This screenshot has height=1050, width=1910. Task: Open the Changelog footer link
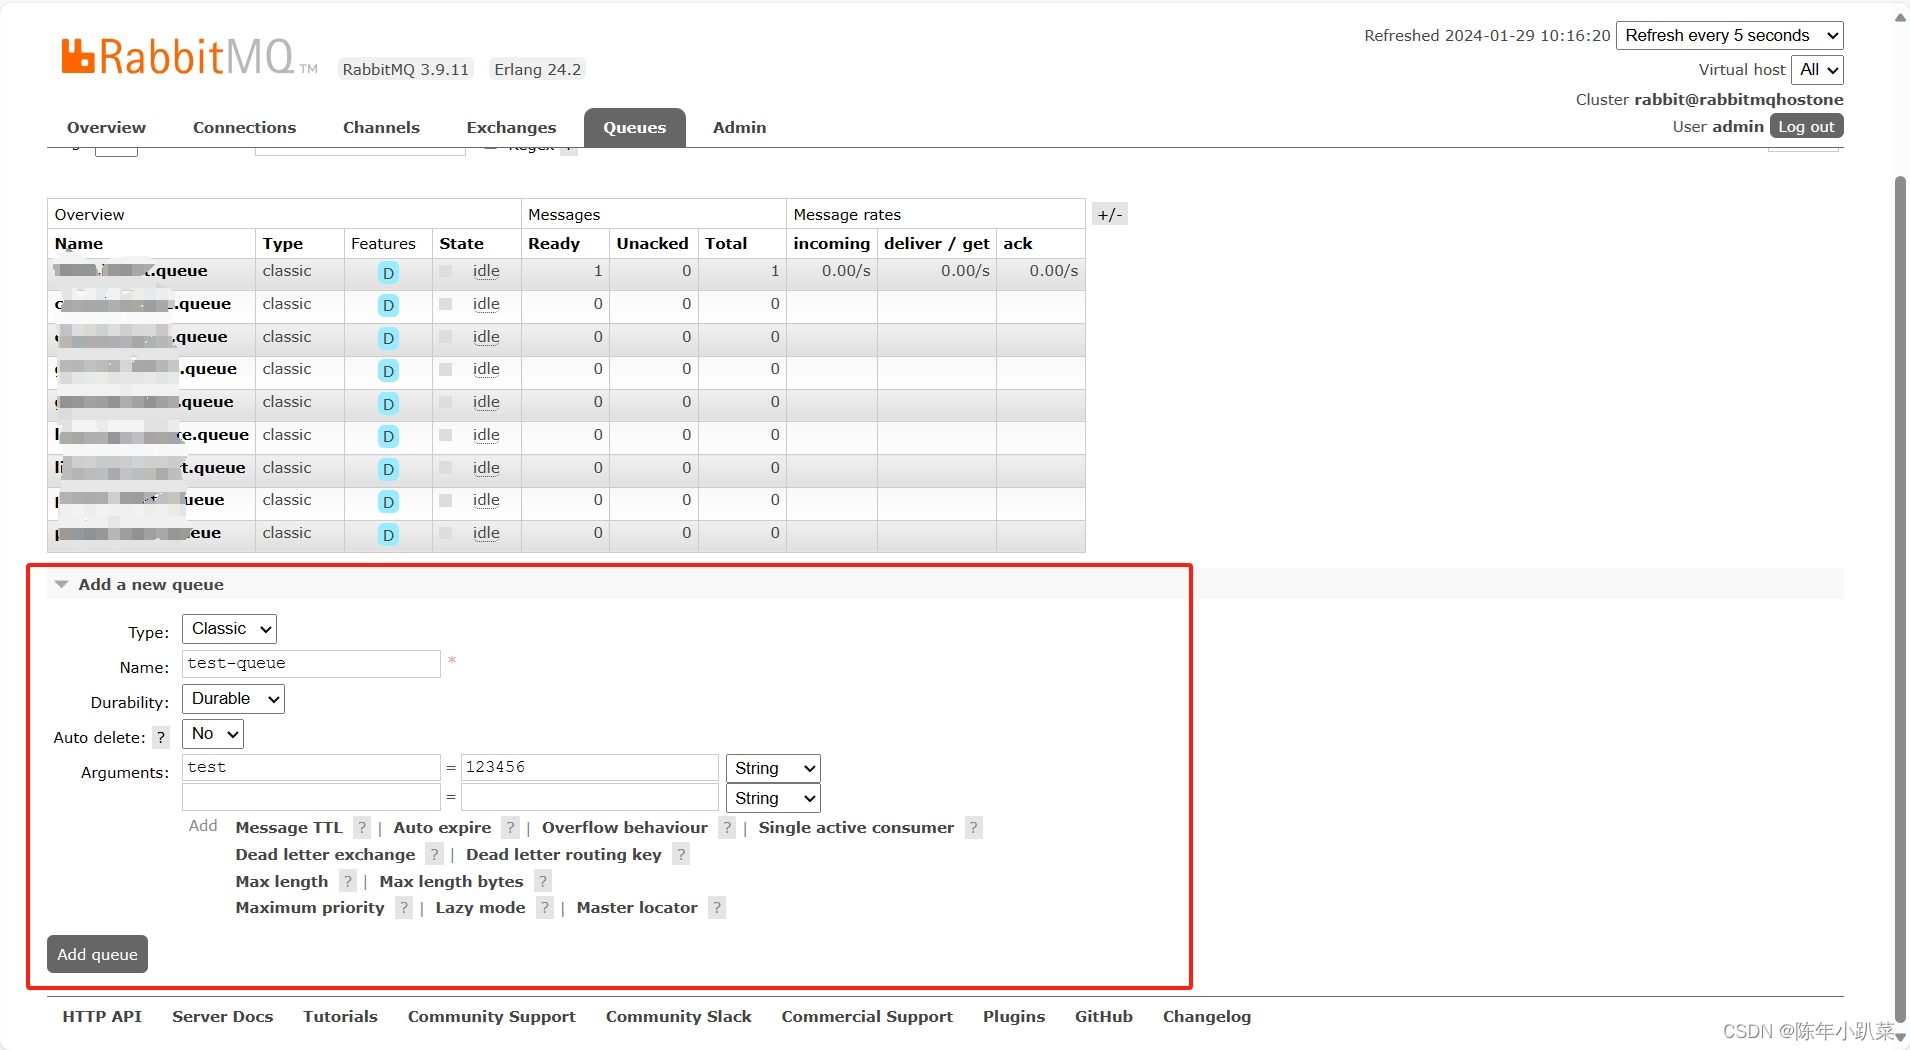[1206, 1017]
